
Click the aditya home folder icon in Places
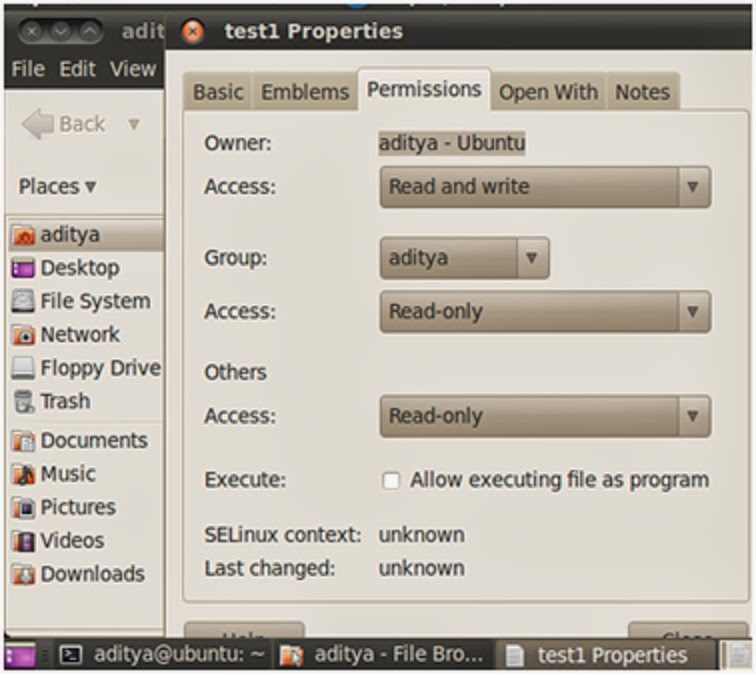click(23, 235)
